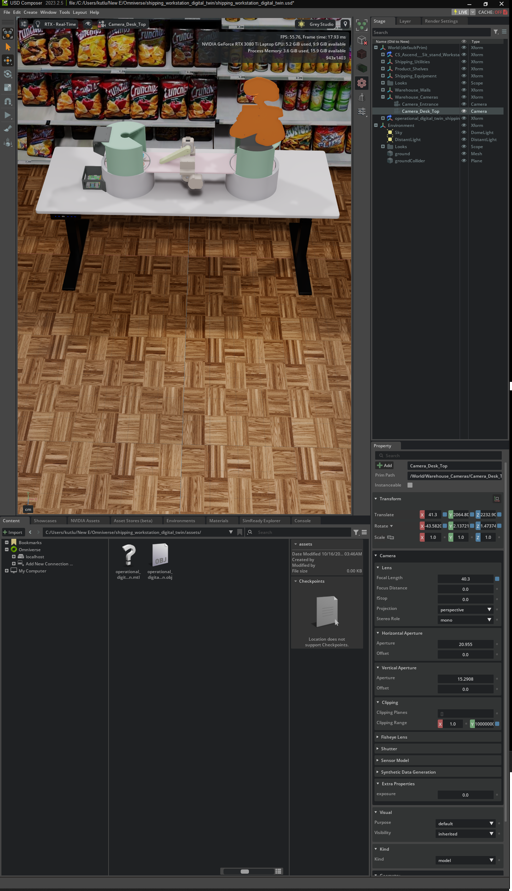This screenshot has height=891, width=512.
Task: Toggle the Instanceable checkbox
Action: pyautogui.click(x=410, y=485)
